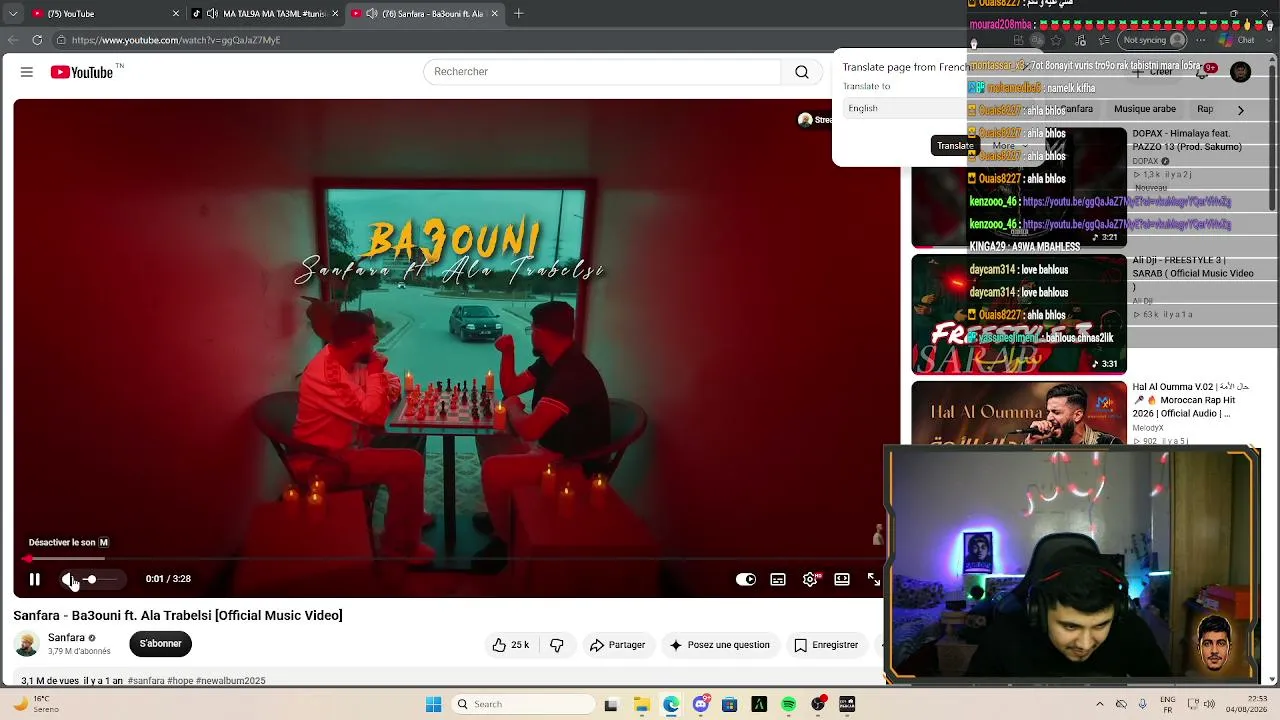Open YouTube notifications bell with 9+ badge
1280x720 pixels.
coord(1204,71)
